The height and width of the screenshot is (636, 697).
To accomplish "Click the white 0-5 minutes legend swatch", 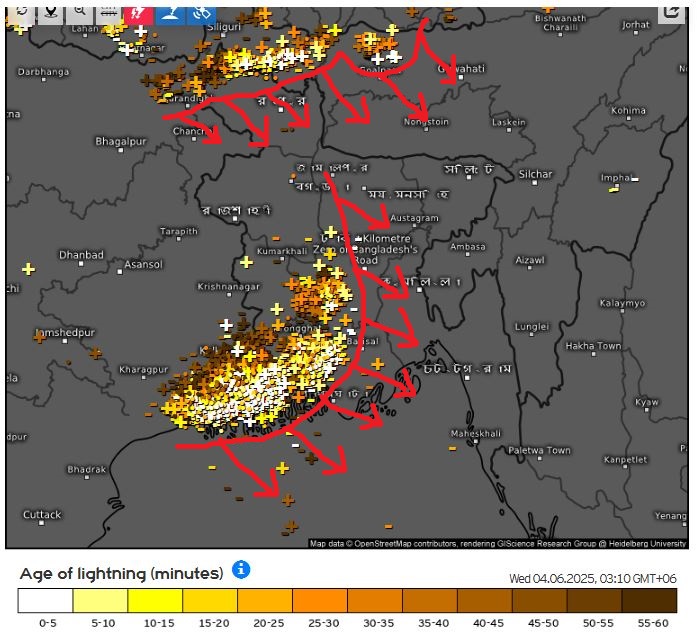I will point(45,600).
